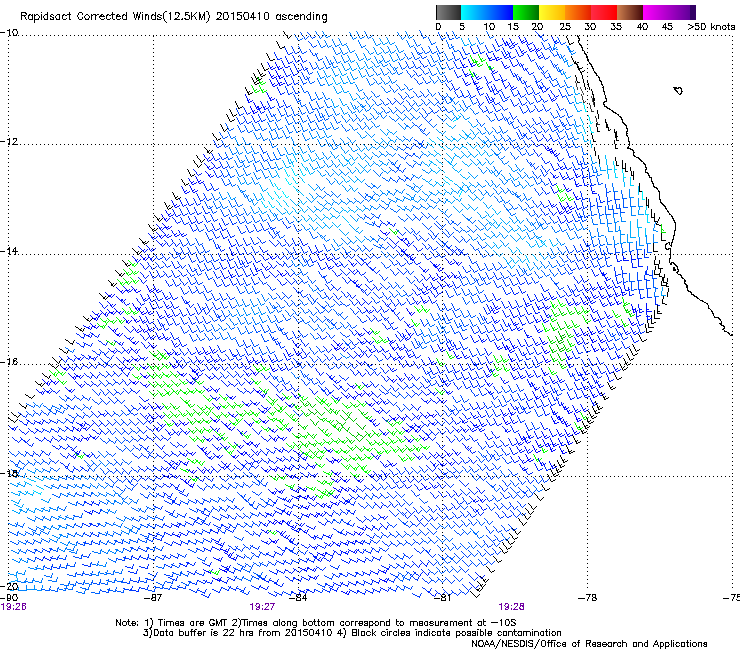This screenshot has width=740, height=650.
Task: Click the longitude label '-84'
Action: pos(298,598)
